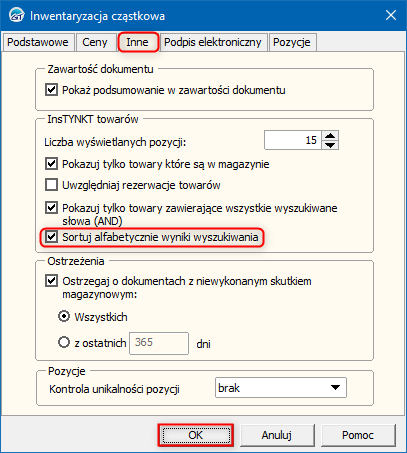
Task: Uncheck Pokazuj tylko towary które są w magazynie
Action: (51, 164)
